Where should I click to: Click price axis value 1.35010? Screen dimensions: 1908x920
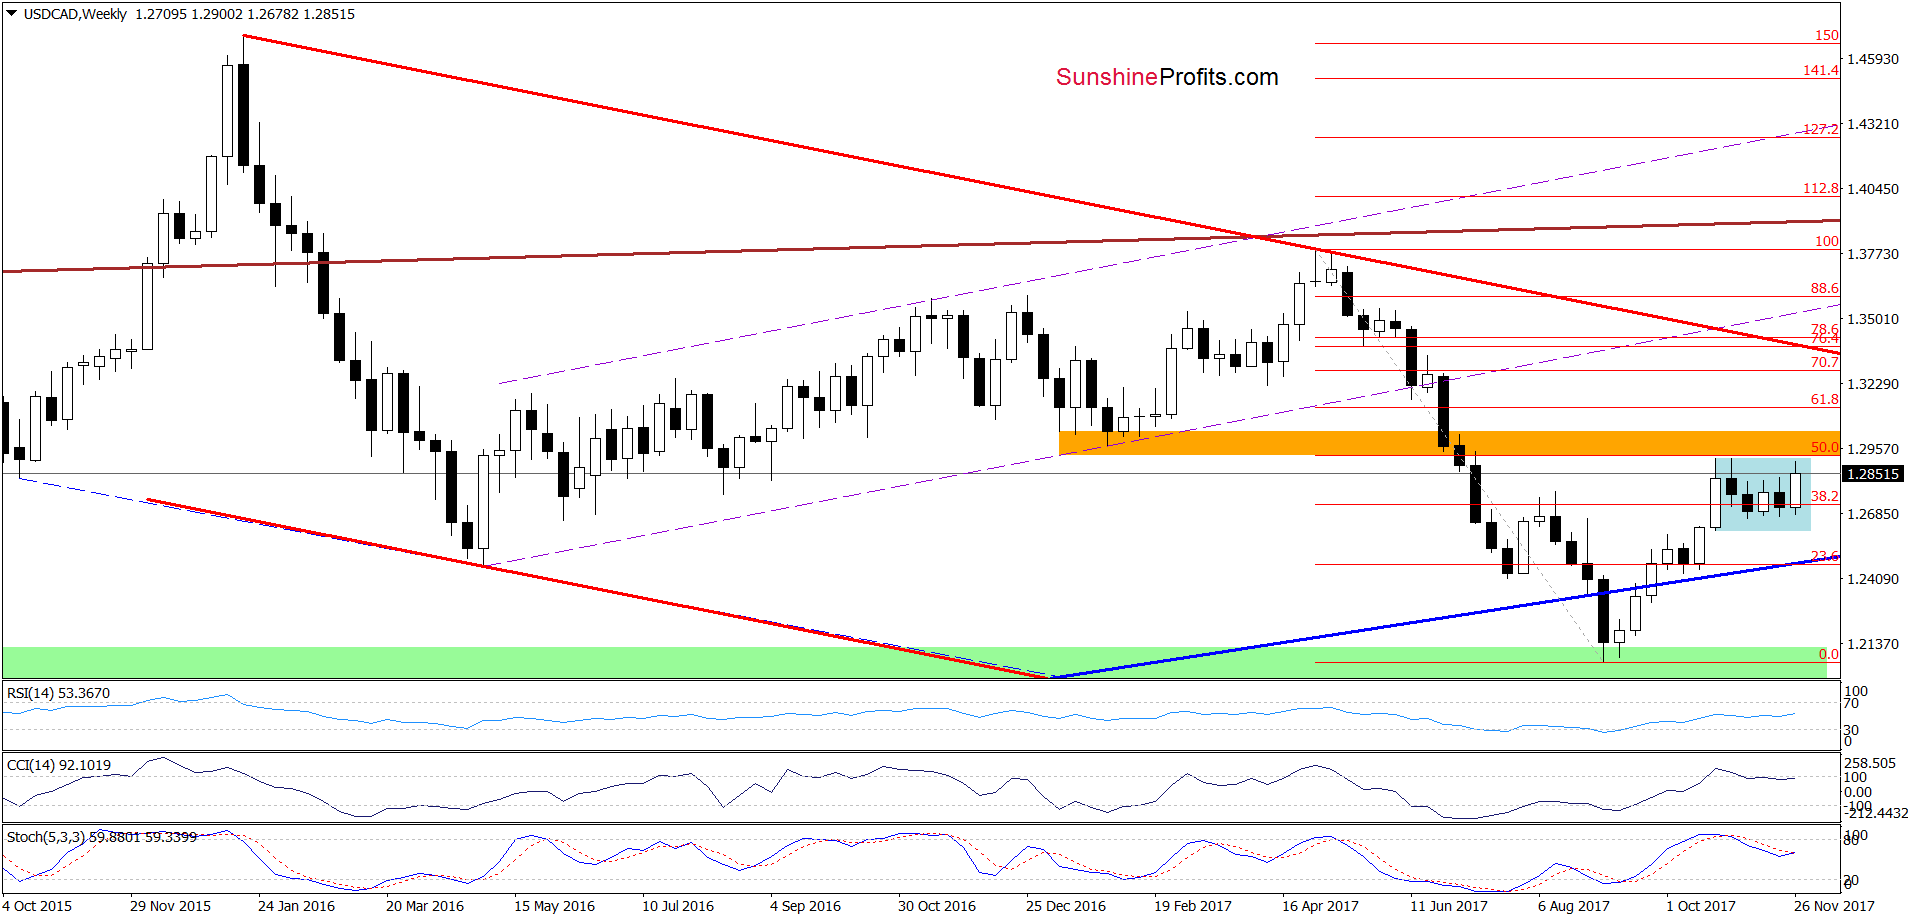pos(1872,319)
